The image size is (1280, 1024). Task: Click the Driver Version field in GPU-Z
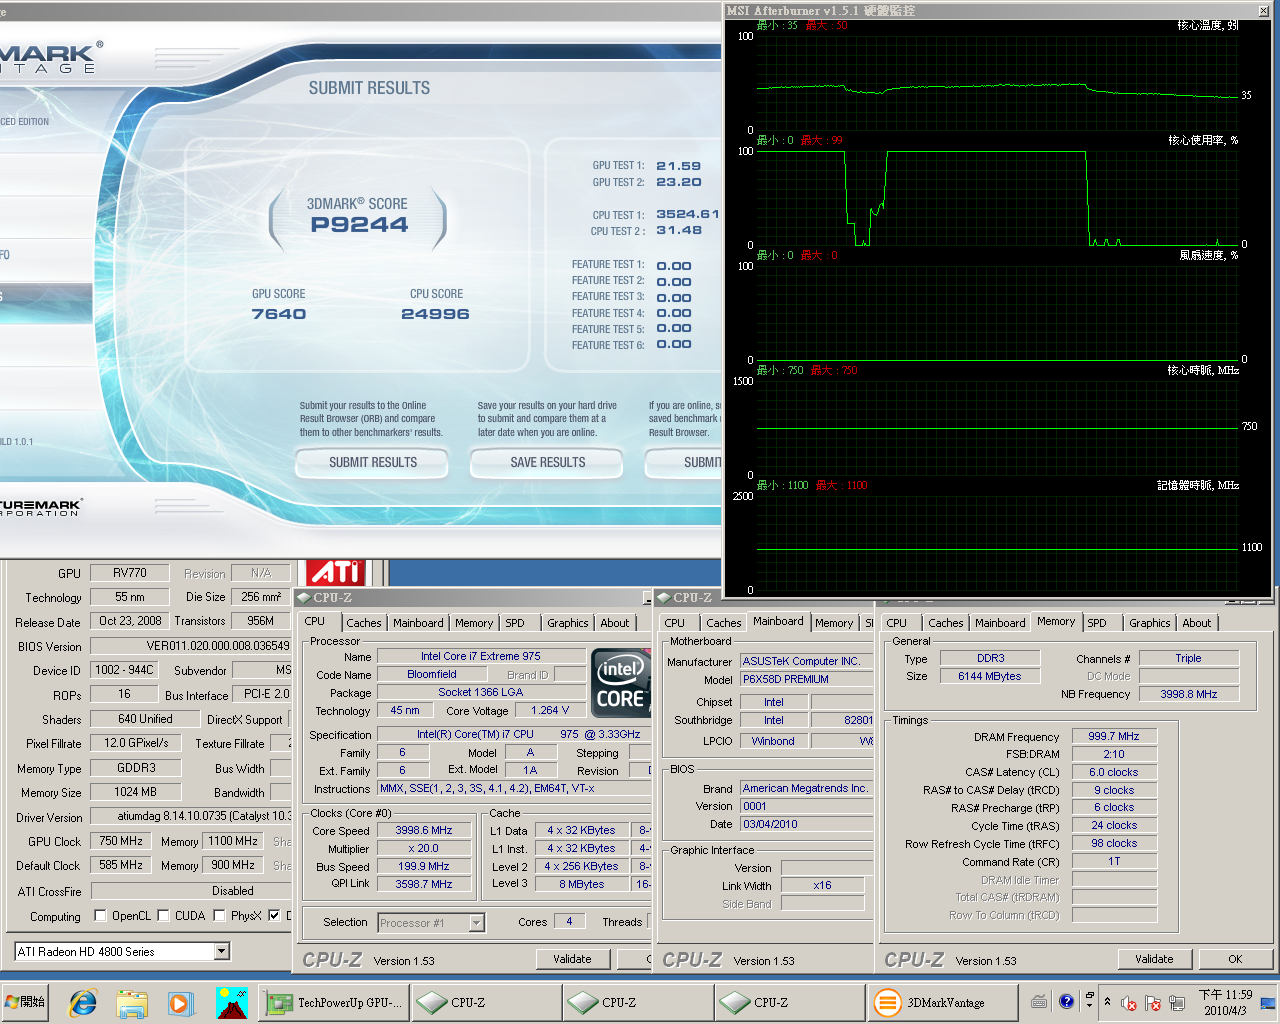pyautogui.click(x=190, y=817)
